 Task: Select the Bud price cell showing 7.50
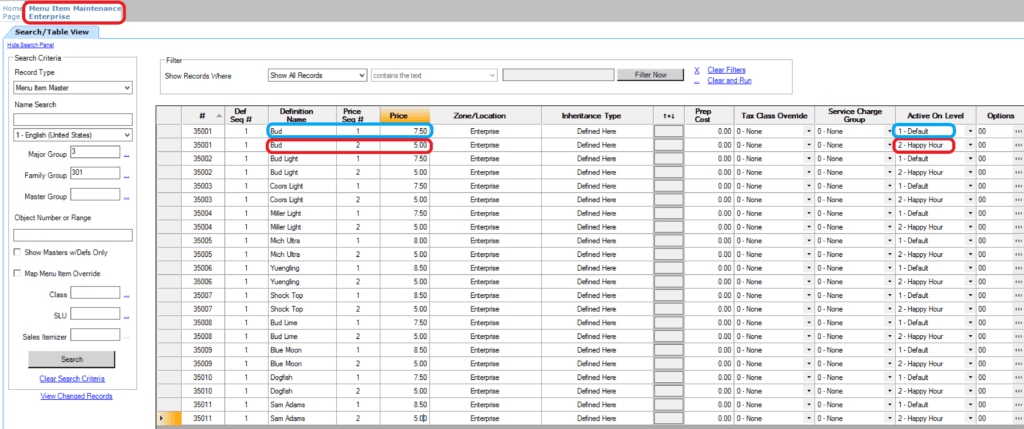click(x=405, y=131)
